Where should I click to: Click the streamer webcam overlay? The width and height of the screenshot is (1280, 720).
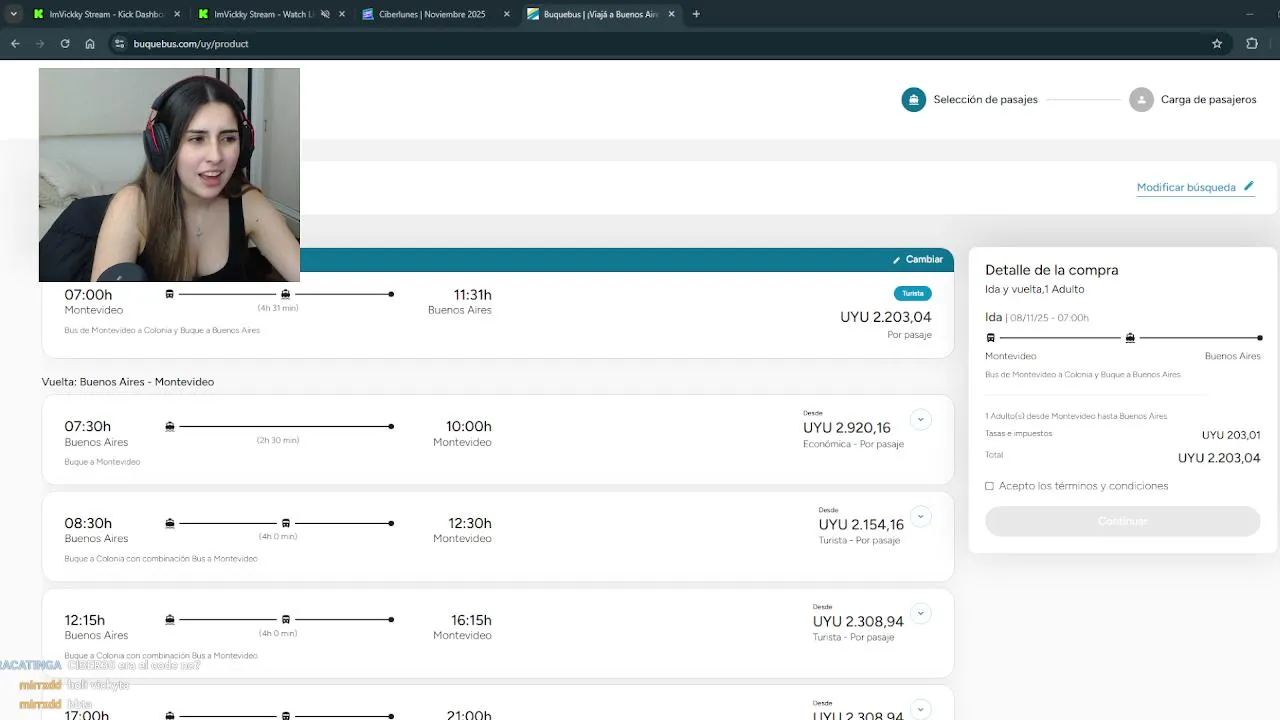pos(169,175)
